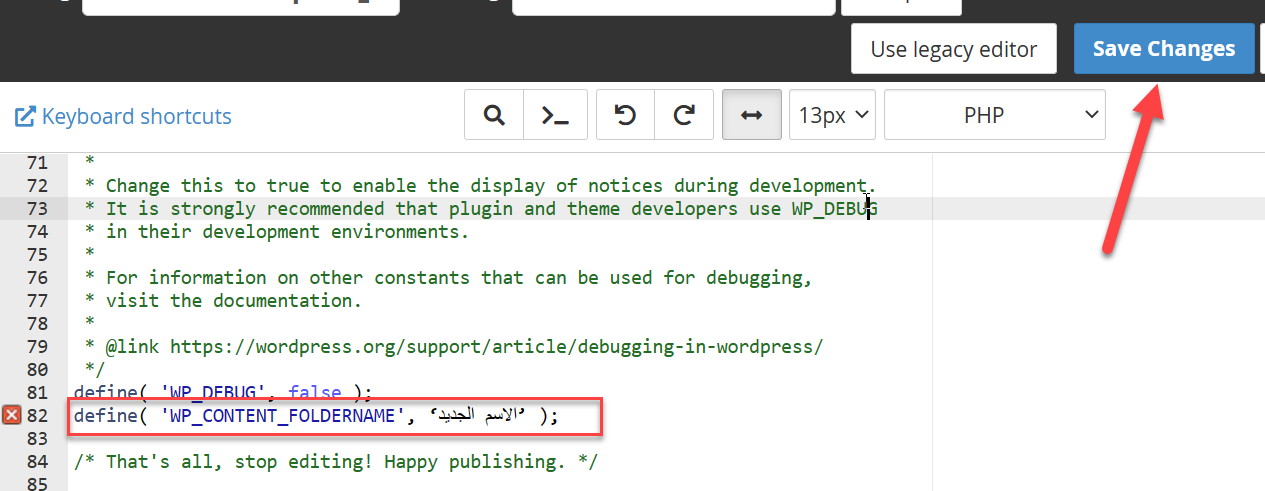This screenshot has width=1265, height=491.
Task: Undo the last edit
Action: [x=625, y=116]
